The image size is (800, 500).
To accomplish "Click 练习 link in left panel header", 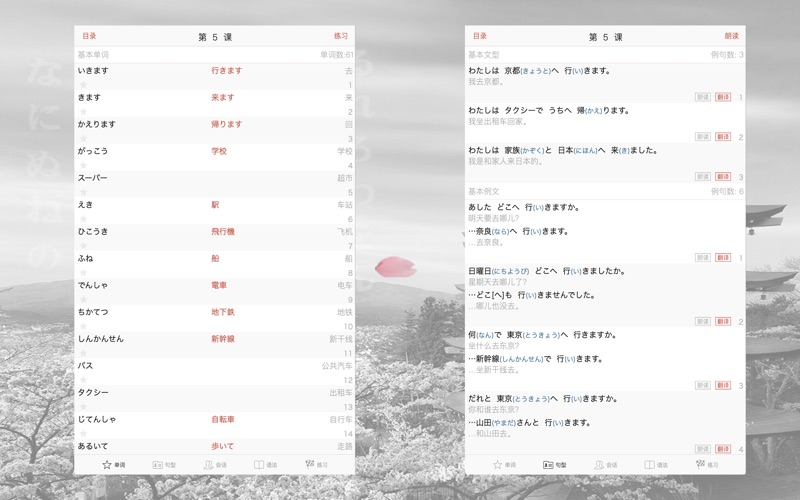I will click(x=341, y=36).
